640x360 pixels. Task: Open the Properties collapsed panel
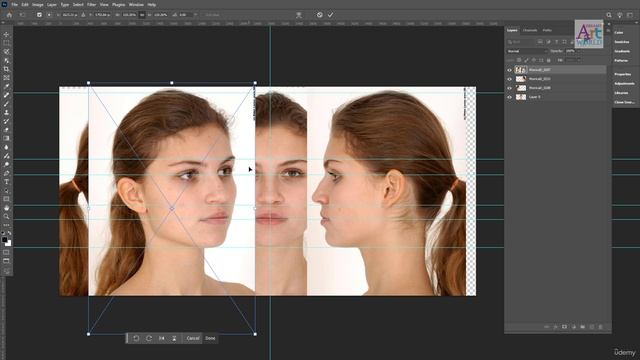pos(622,74)
